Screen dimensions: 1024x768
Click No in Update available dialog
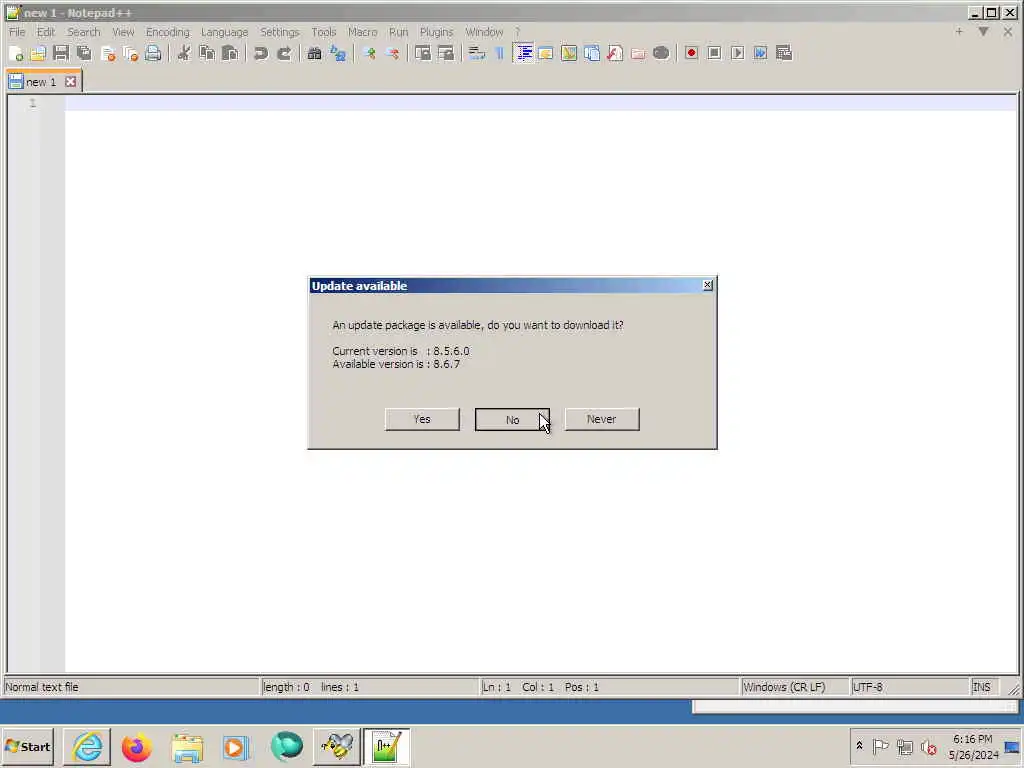(512, 419)
